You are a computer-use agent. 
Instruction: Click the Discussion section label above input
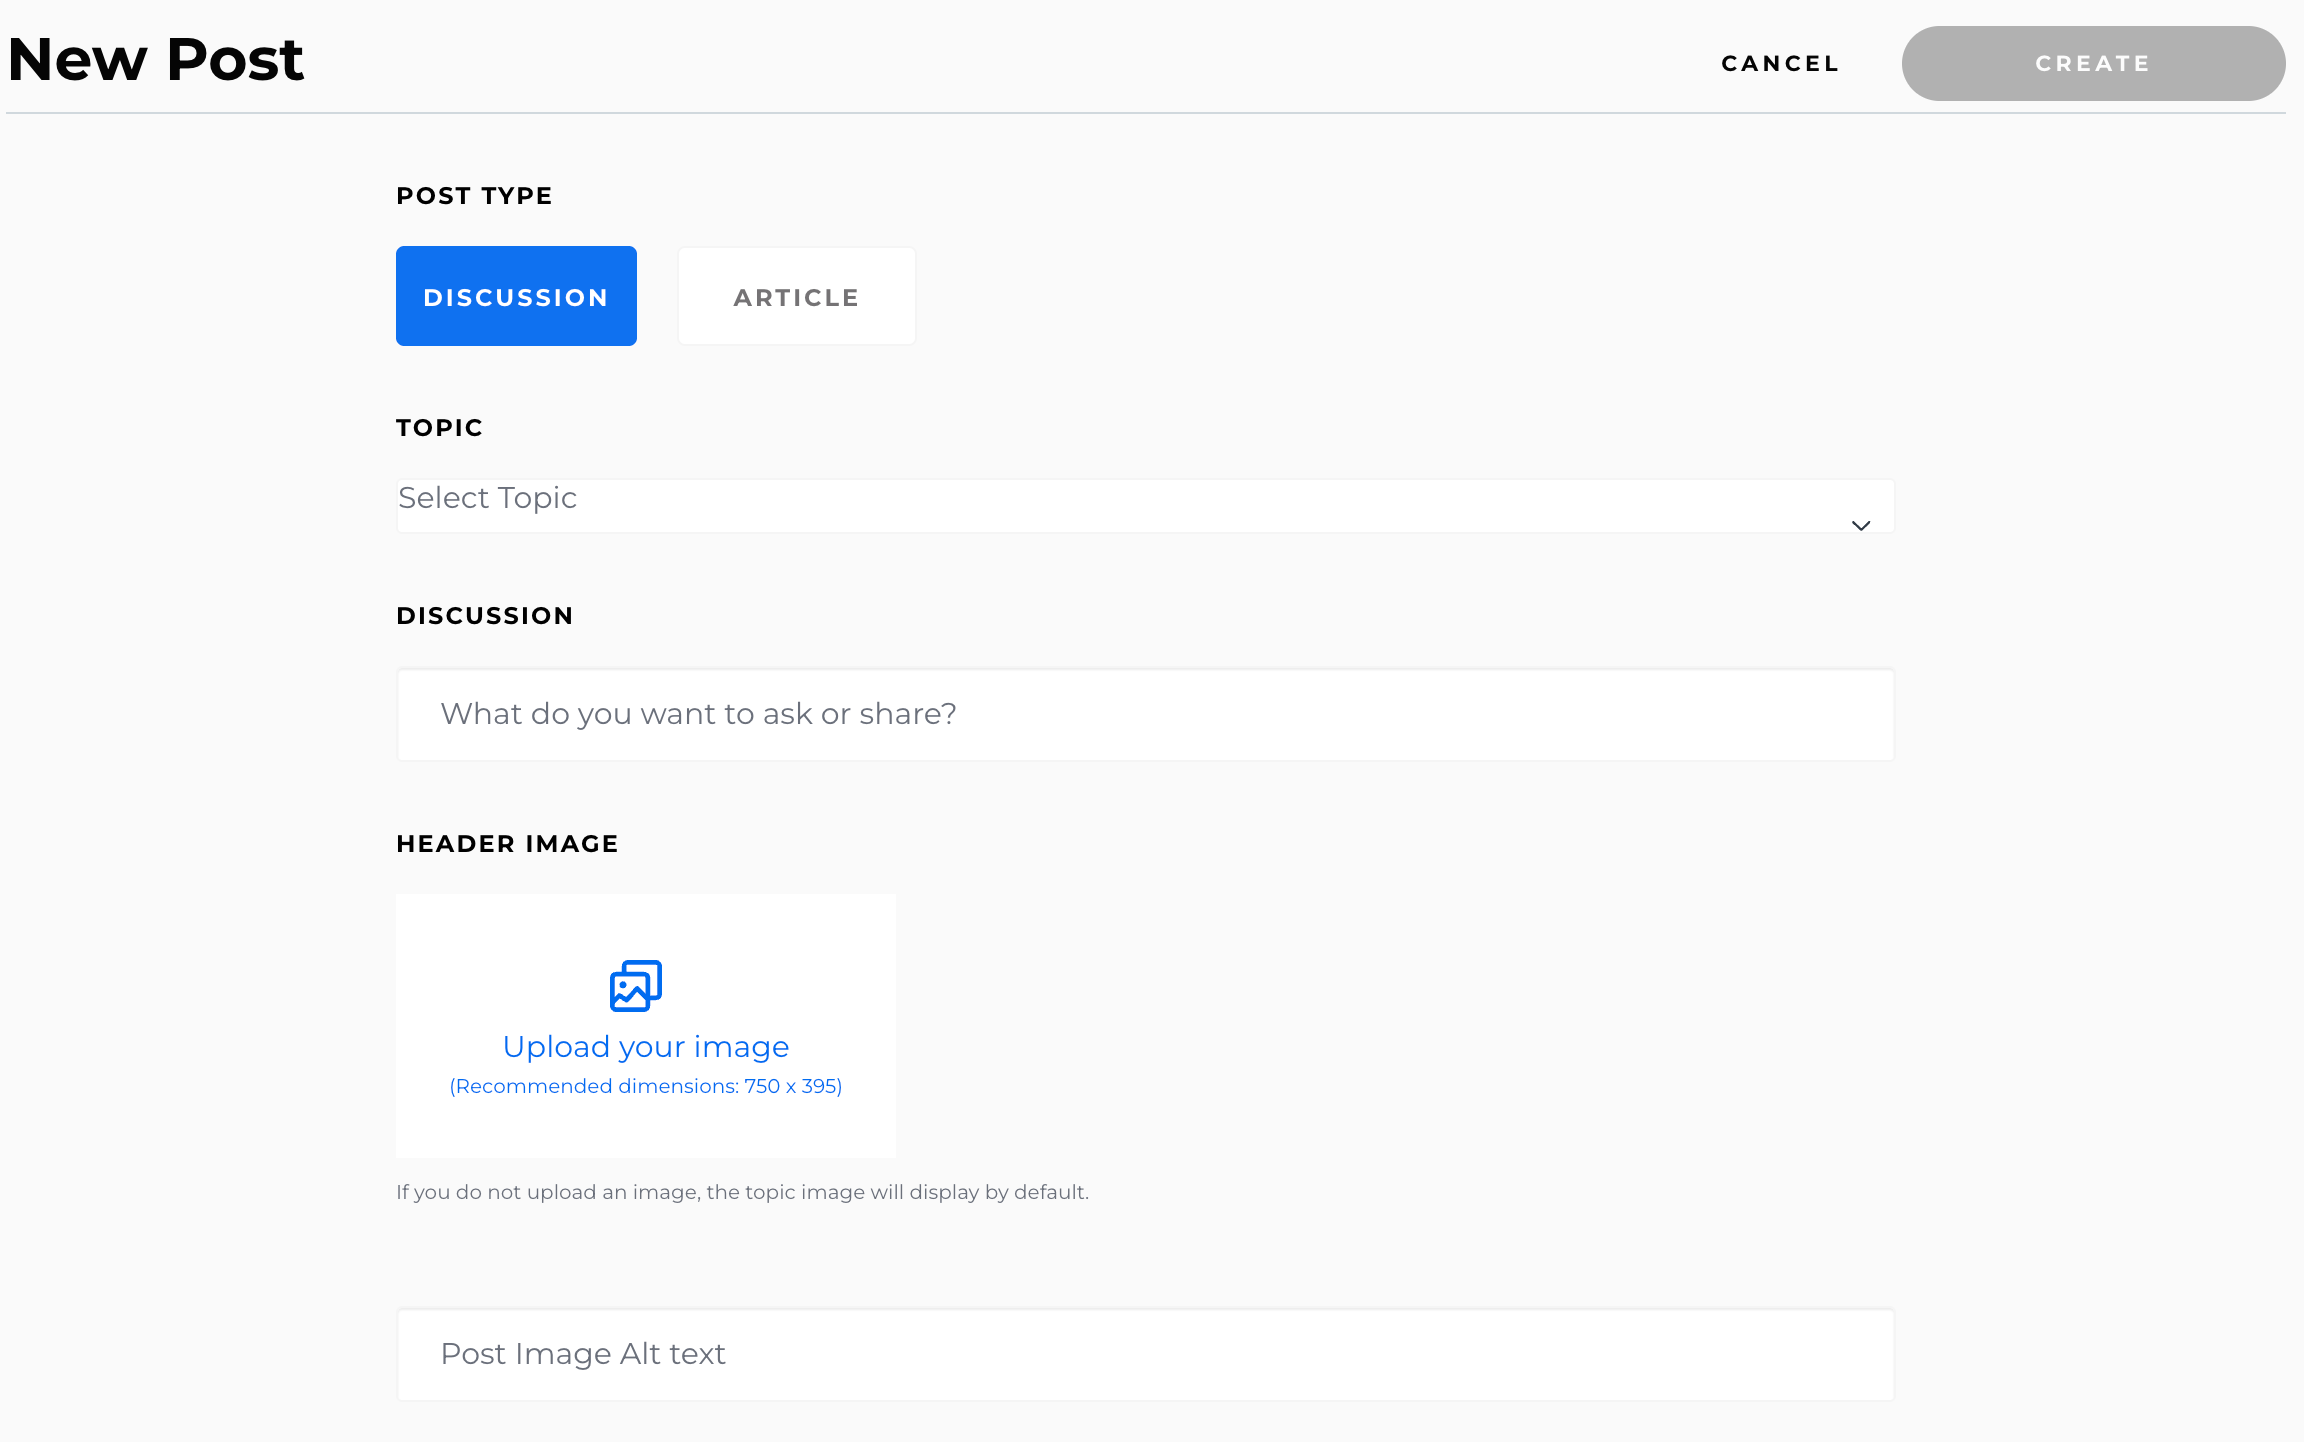click(484, 616)
